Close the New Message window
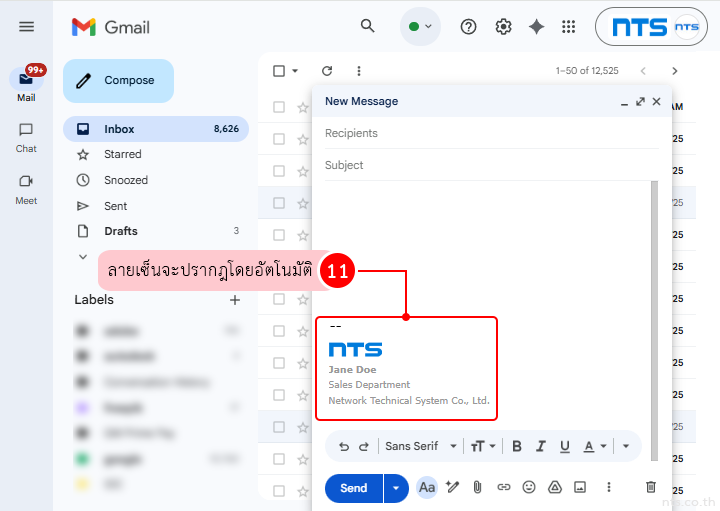 [x=657, y=101]
